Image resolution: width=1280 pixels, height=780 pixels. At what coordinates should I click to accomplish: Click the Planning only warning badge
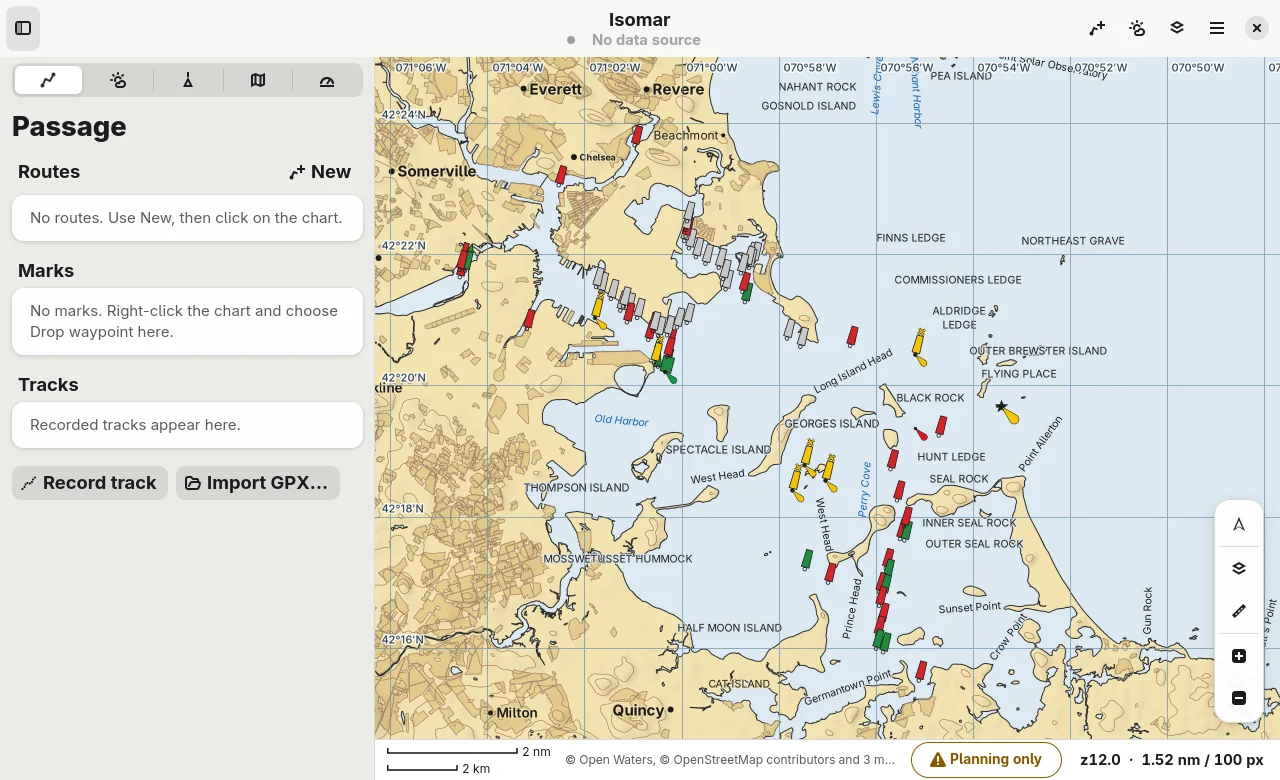click(986, 760)
